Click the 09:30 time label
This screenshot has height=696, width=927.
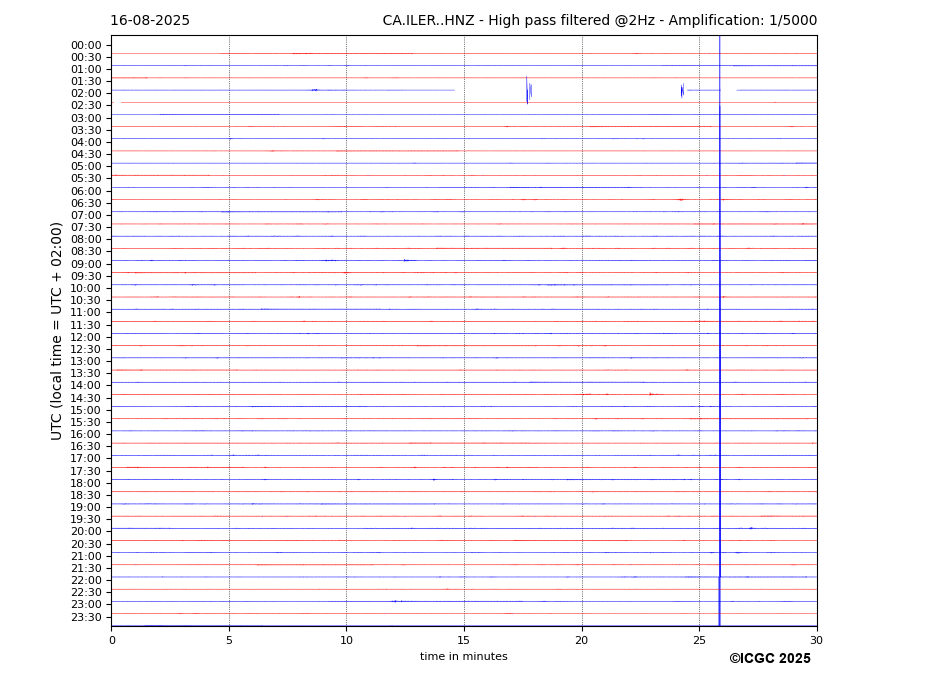(86, 276)
